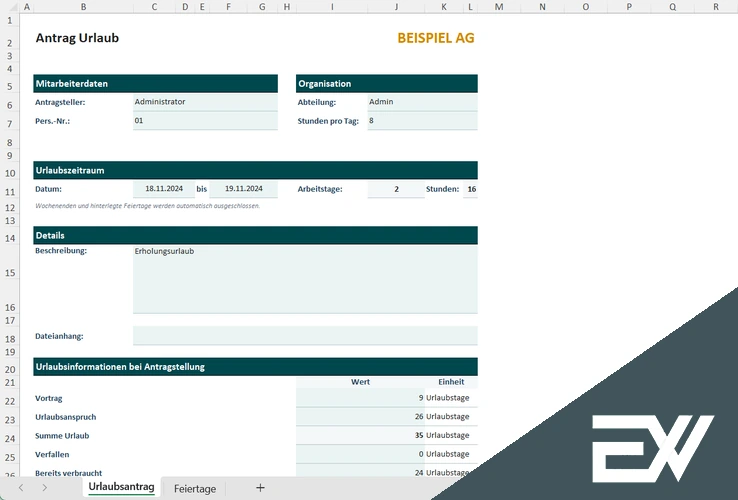Select the Pers.-Nr. cell with 01
Viewport: 738px width, 500px height.
coord(204,121)
